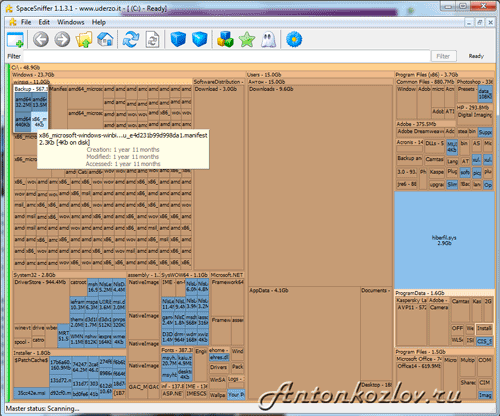The image size is (500, 416).
Task: Click the less detail blue cube icon
Action: coord(178,40)
